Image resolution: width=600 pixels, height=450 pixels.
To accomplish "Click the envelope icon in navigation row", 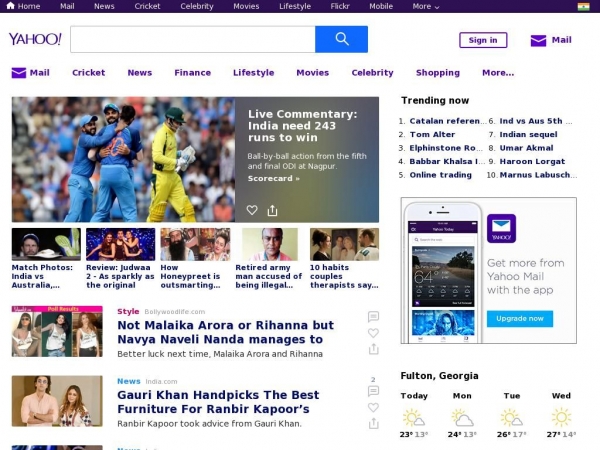I will (x=19, y=73).
